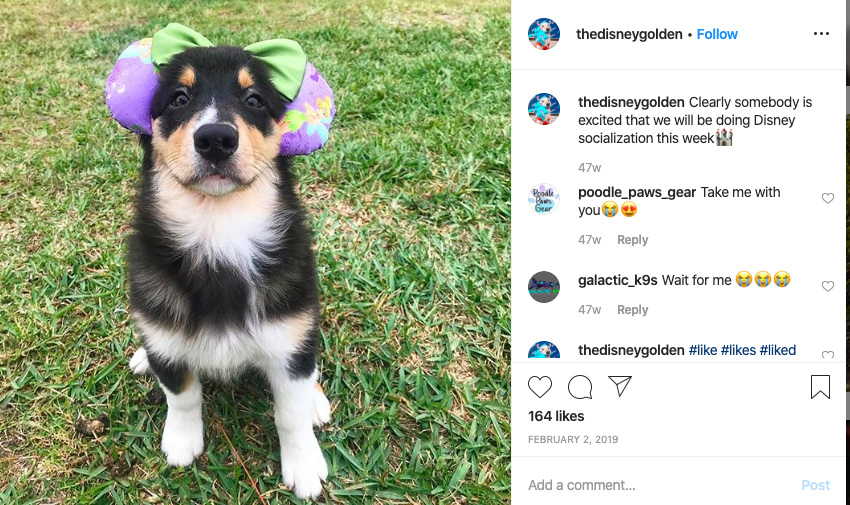Like poodle_paws_gear's comment heart
This screenshot has height=505, width=850.
pos(827,198)
